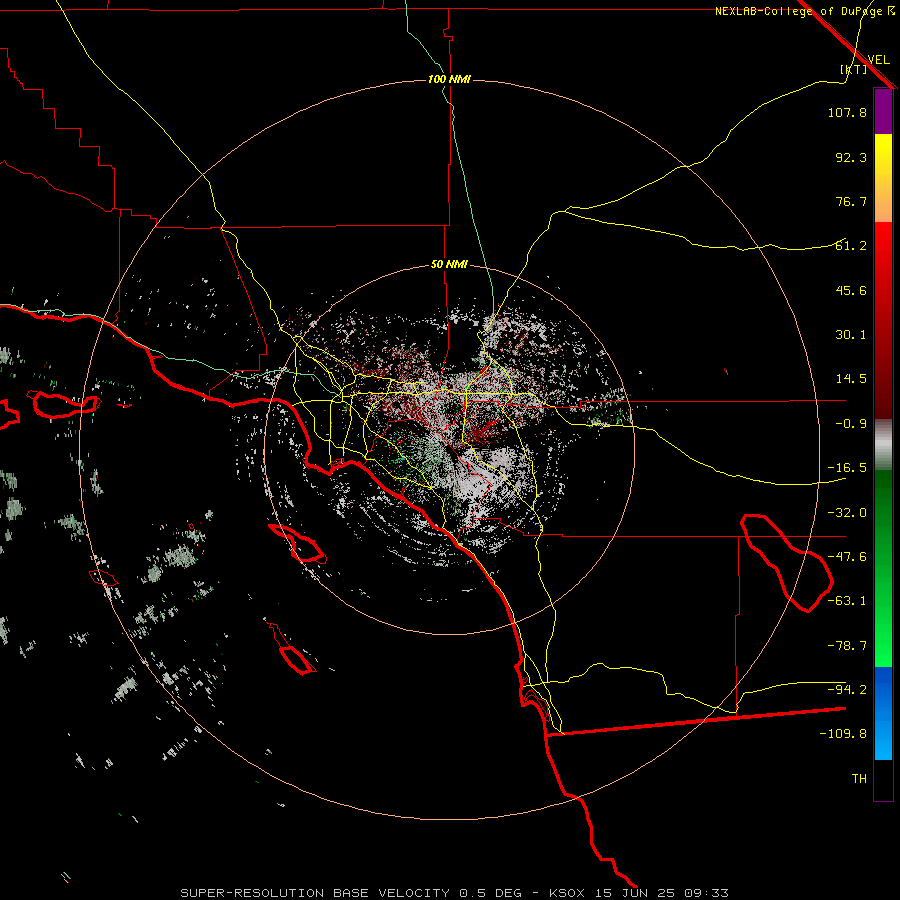Click the 50 NMI range ring label
The height and width of the screenshot is (900, 900).
click(449, 265)
